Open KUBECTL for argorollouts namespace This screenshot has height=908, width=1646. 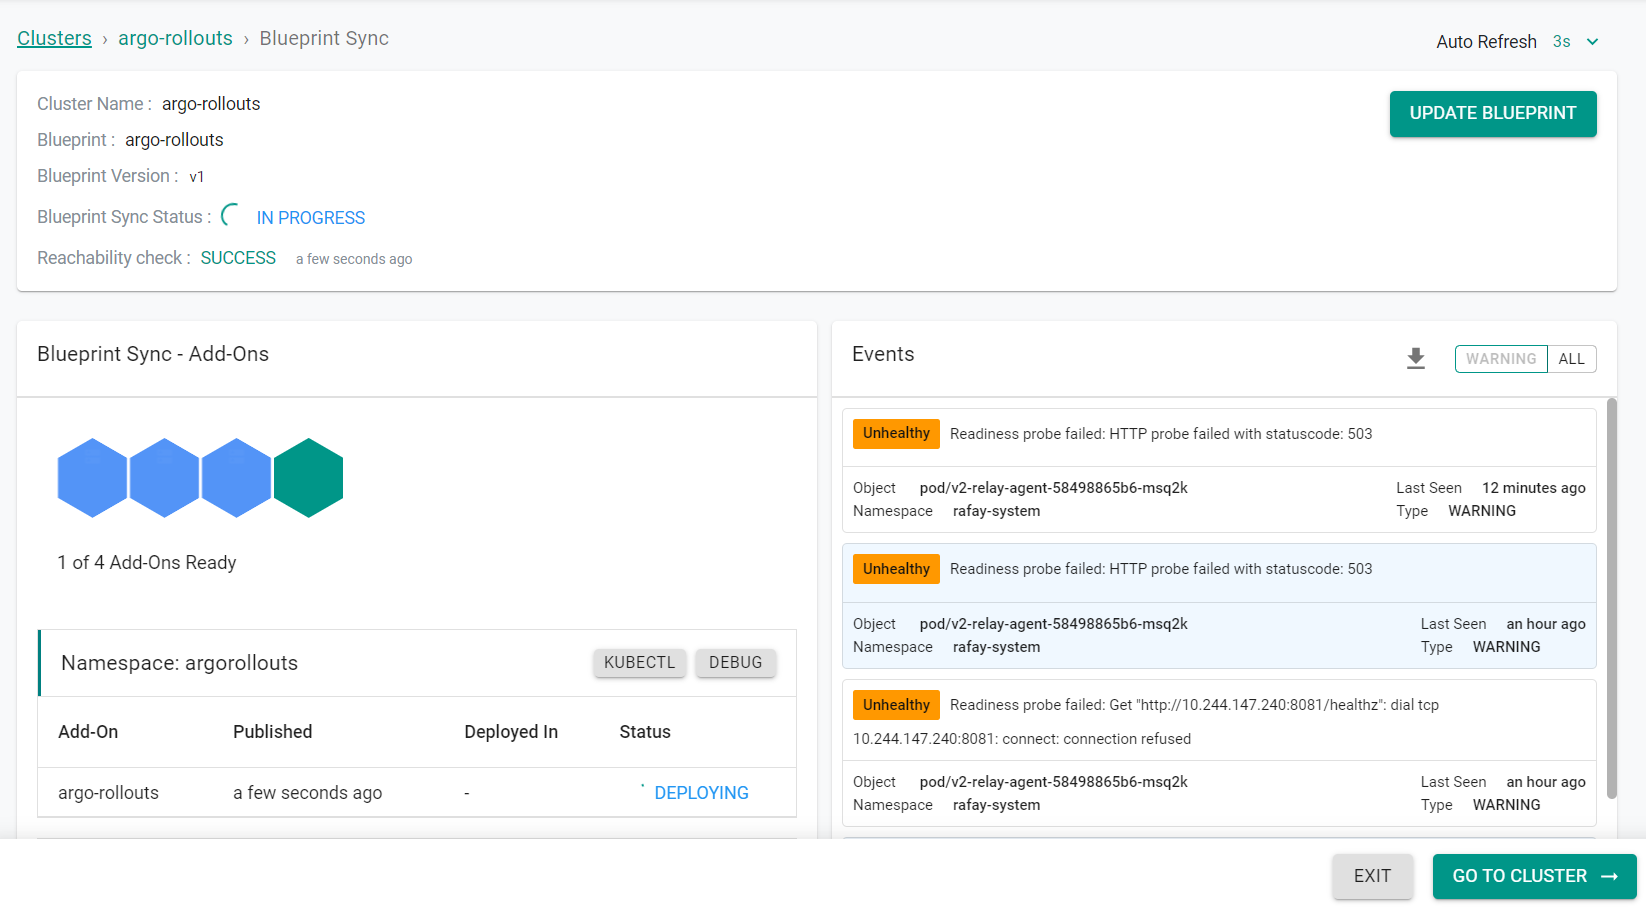click(x=639, y=662)
